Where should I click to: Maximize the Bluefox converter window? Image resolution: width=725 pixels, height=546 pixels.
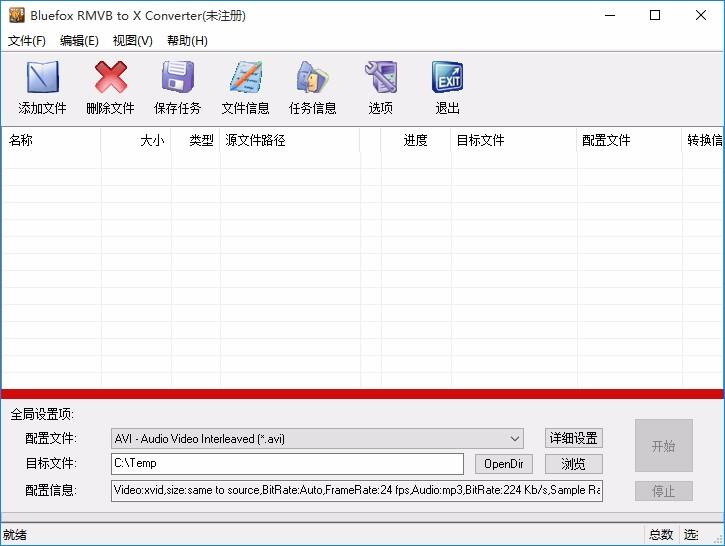(x=655, y=15)
